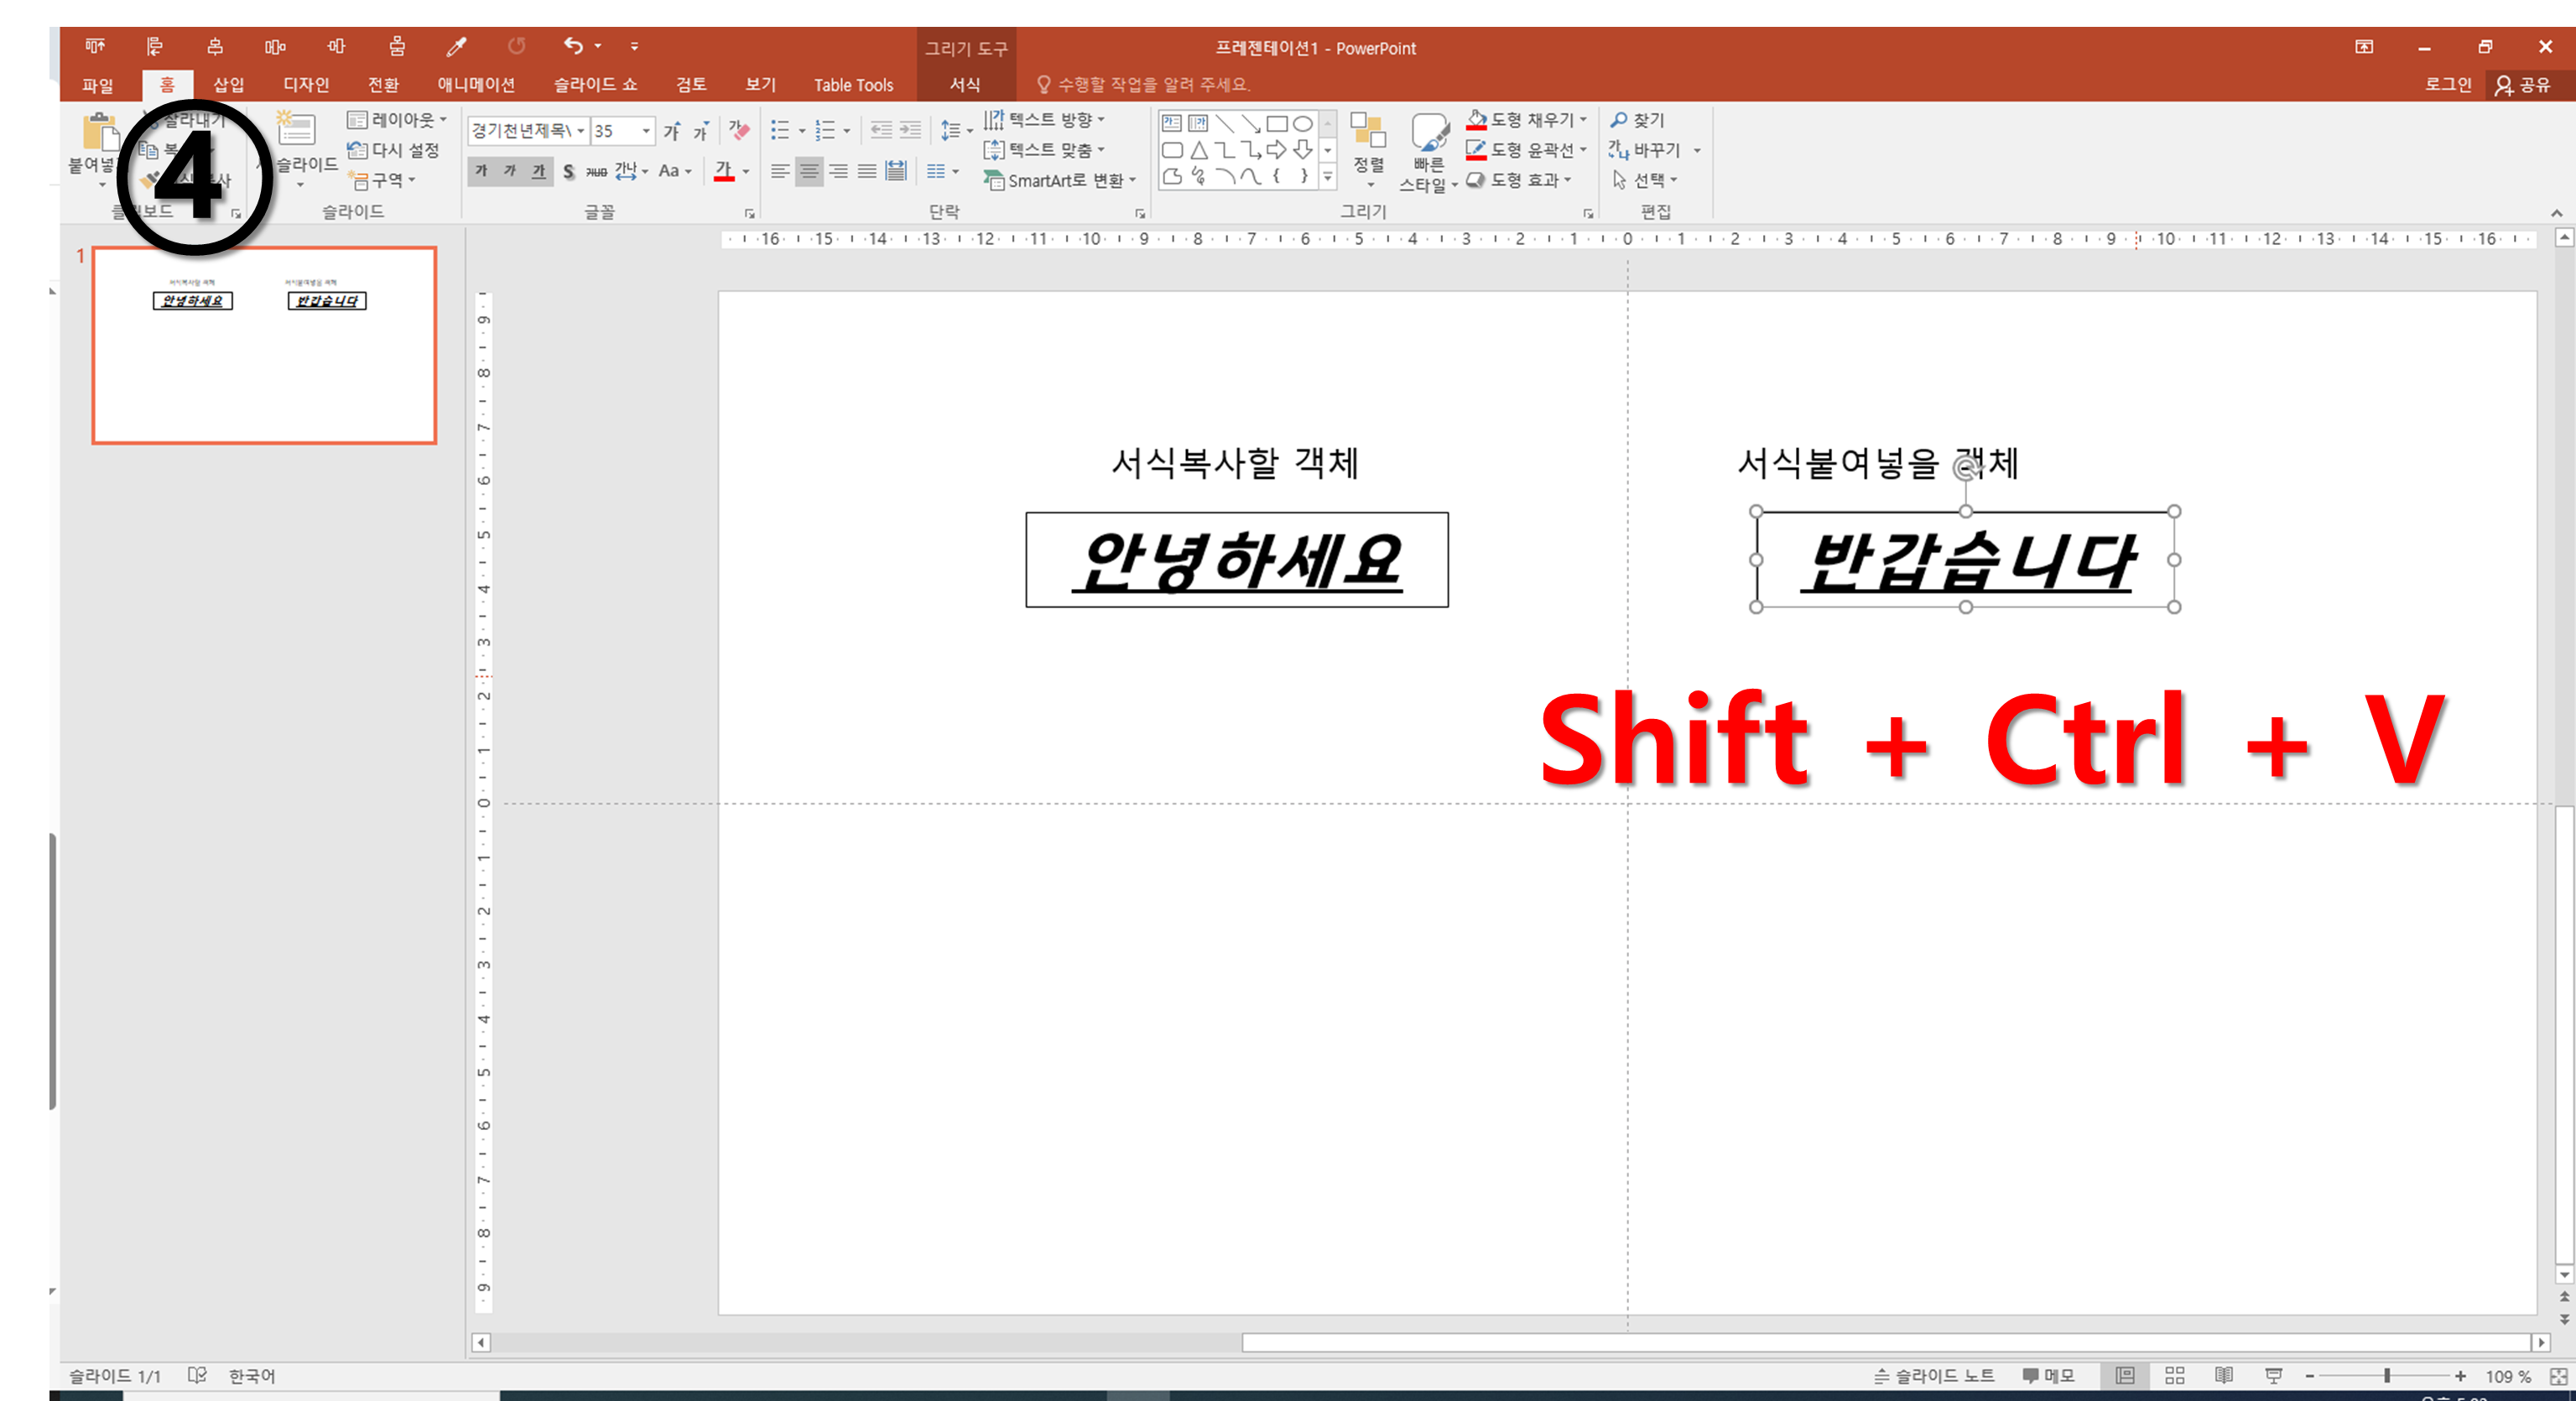Select slide 1 thumbnail in panel
Viewport: 2576px width, 1401px height.
pos(264,345)
